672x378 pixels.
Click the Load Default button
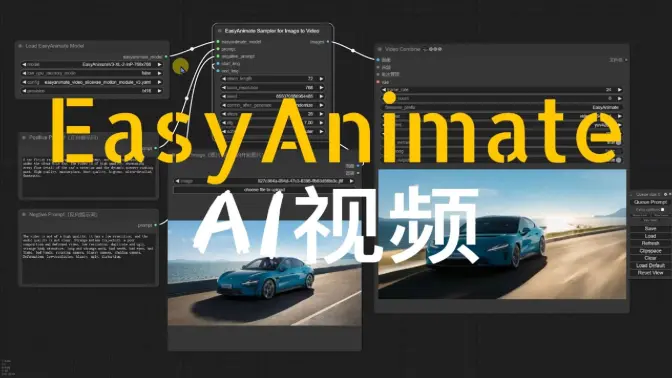tap(650, 265)
